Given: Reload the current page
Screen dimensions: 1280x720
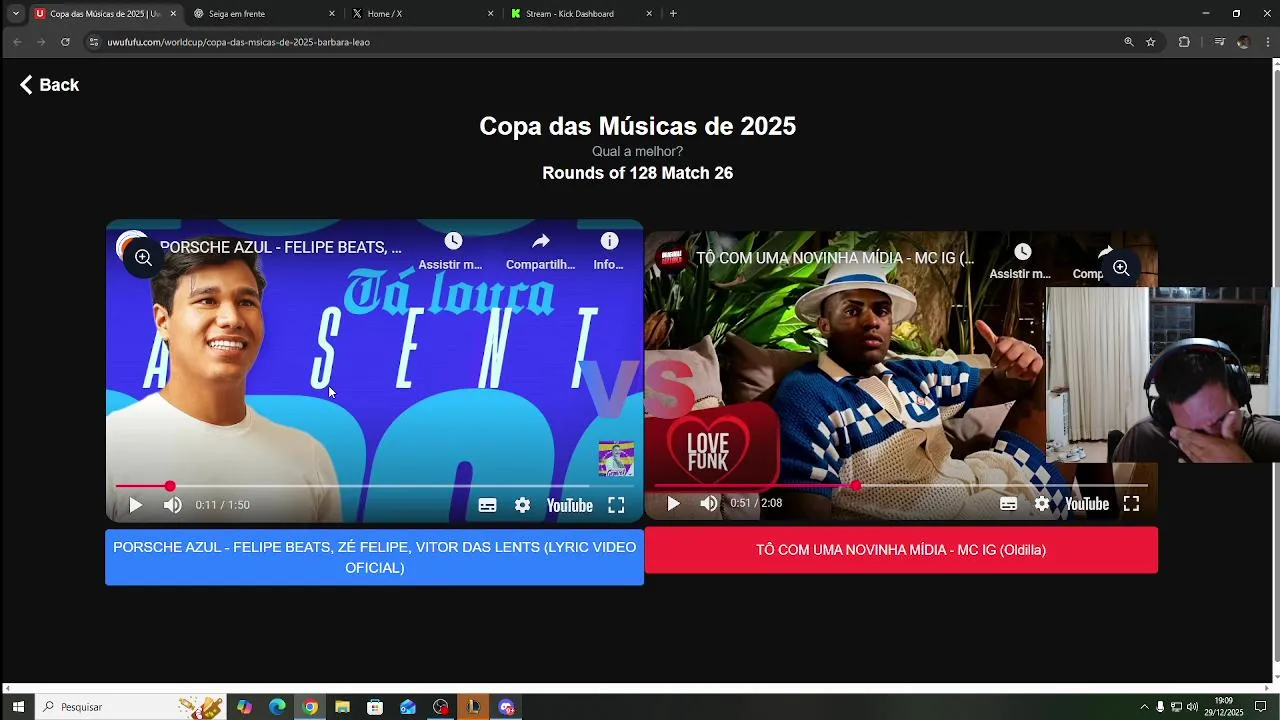Looking at the screenshot, I should 65,42.
